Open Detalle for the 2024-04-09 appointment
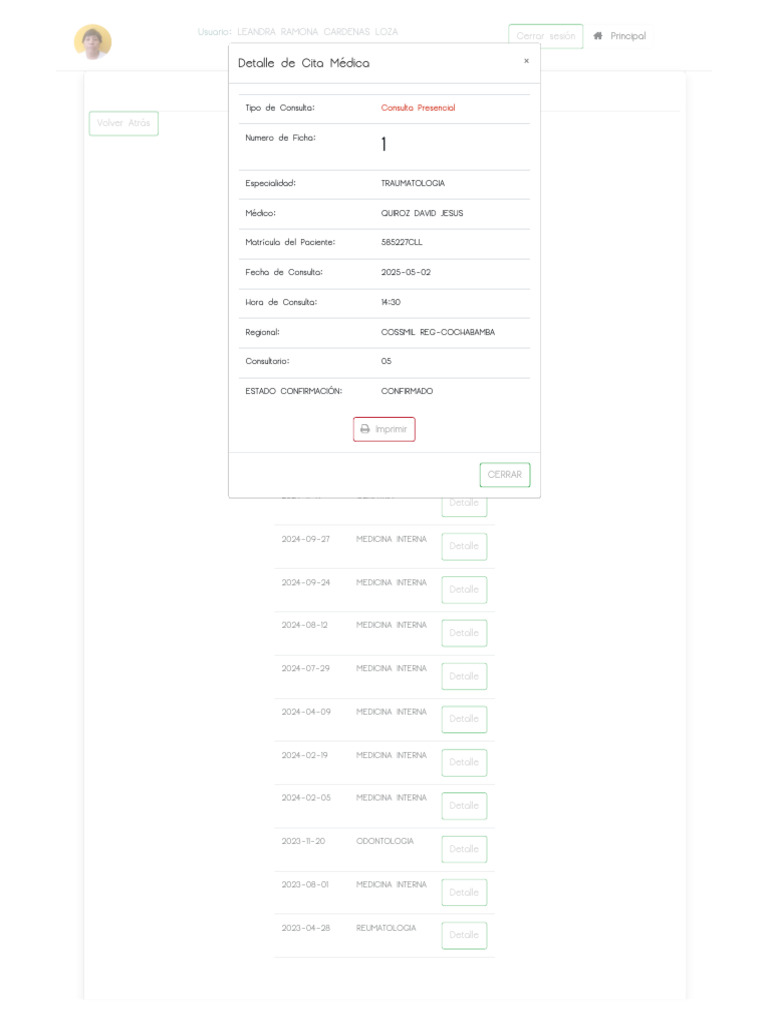768x1024 pixels. point(464,719)
